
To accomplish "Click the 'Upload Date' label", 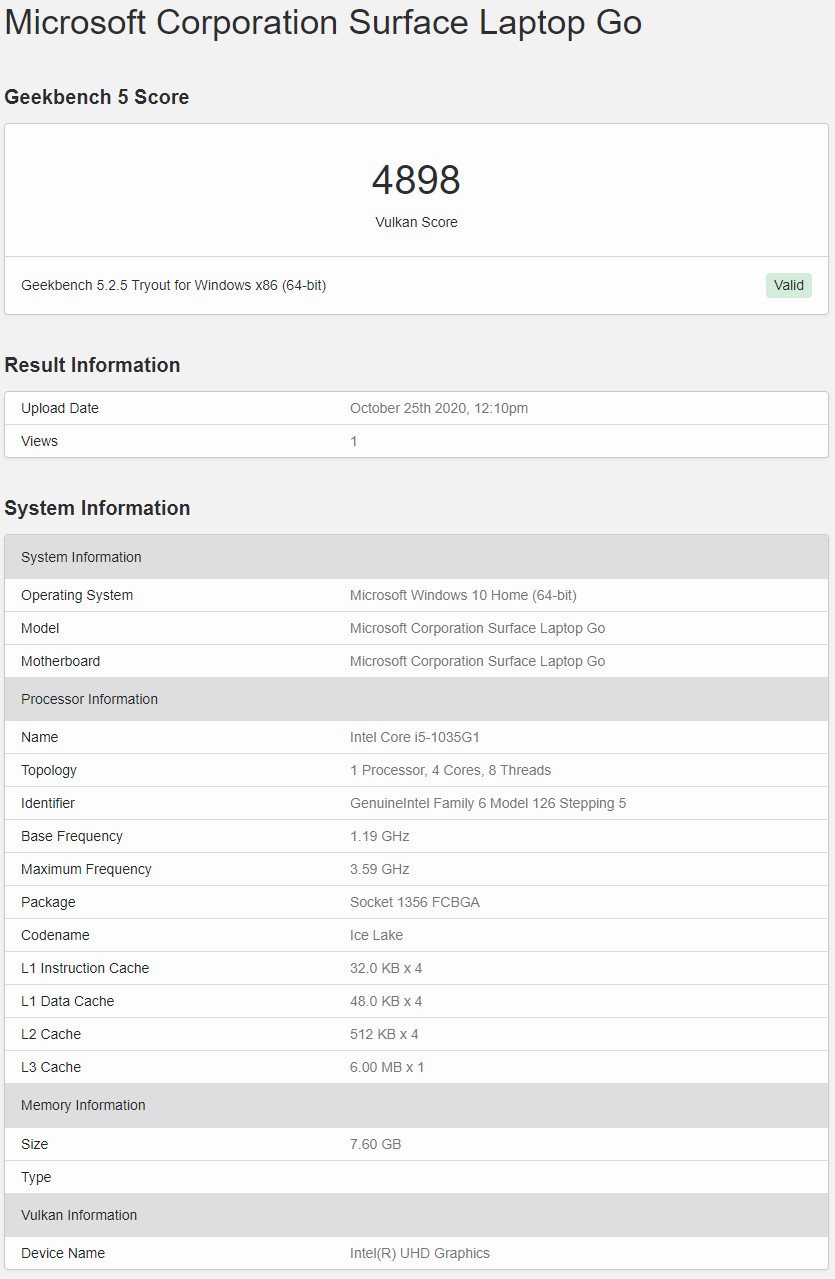I will pyautogui.click(x=60, y=408).
